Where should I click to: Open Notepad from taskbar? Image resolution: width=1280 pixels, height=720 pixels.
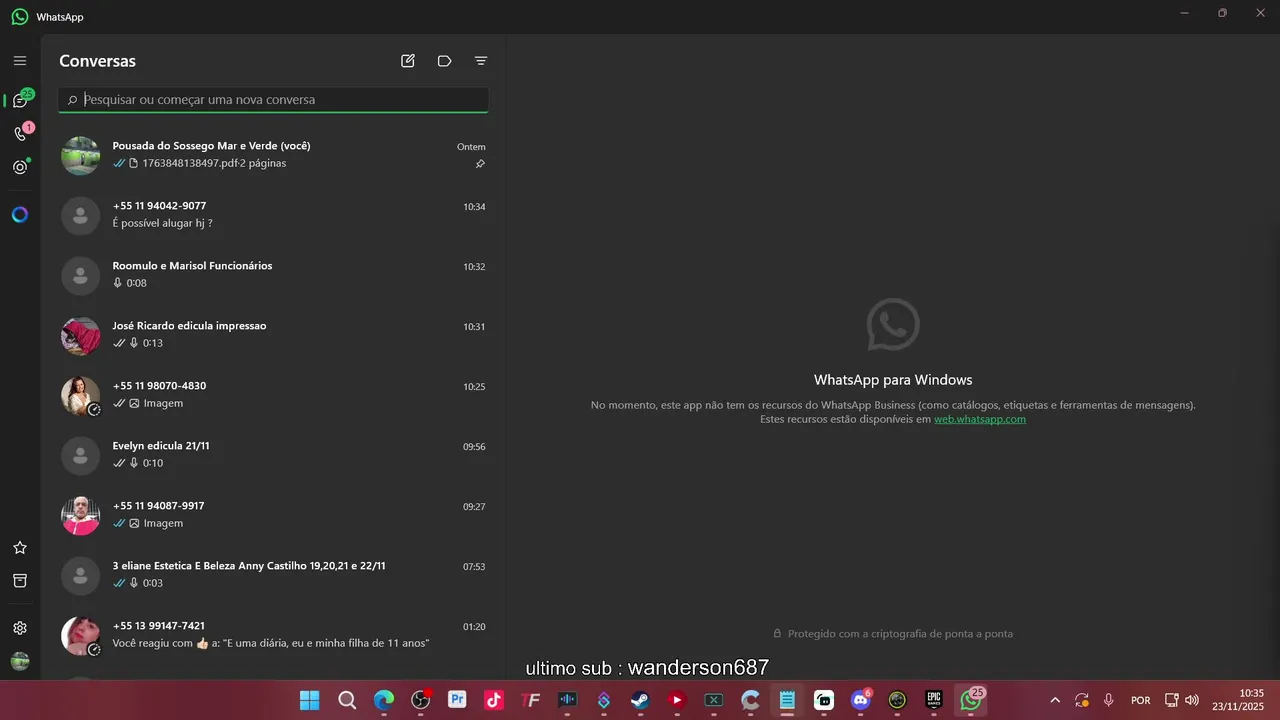pos(787,700)
